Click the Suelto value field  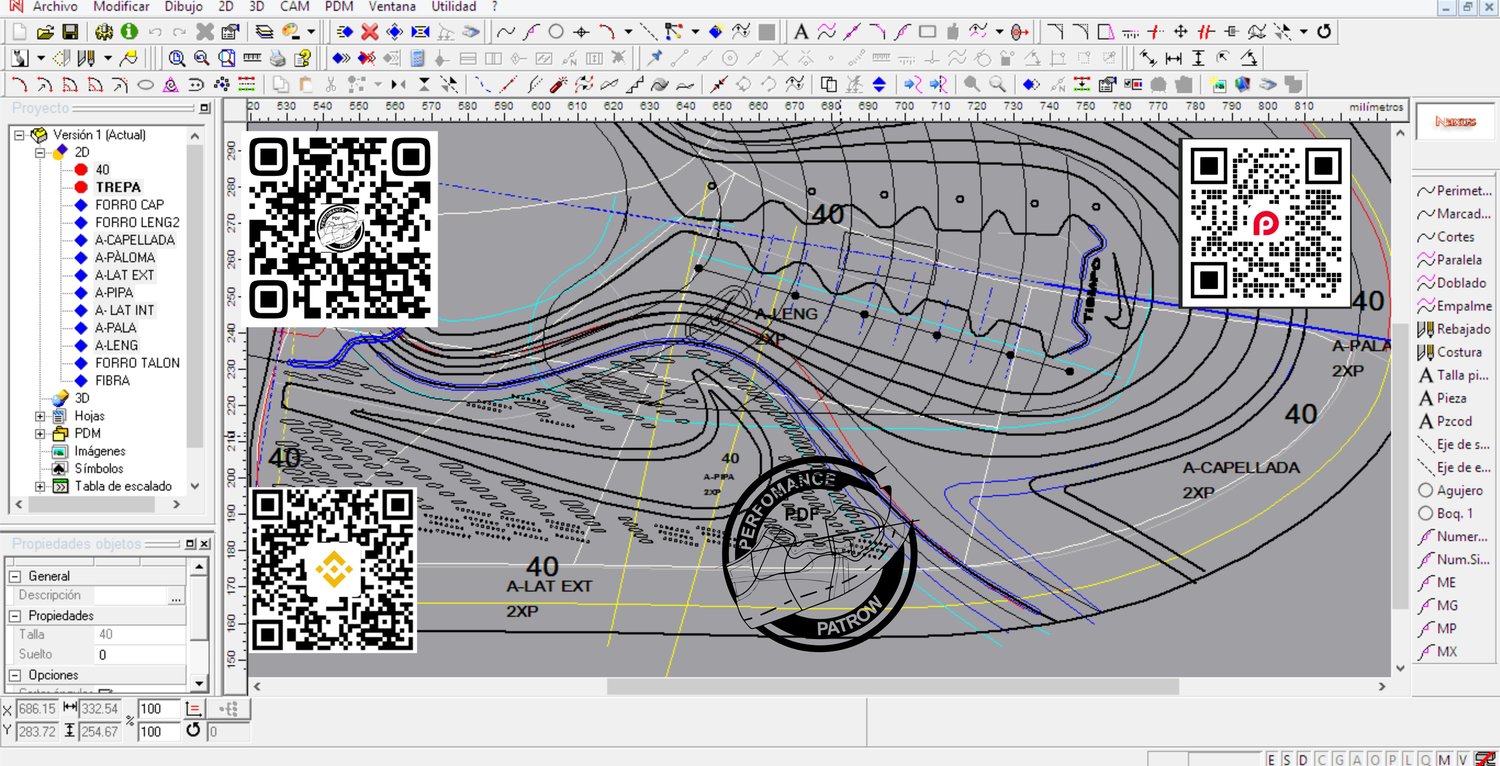point(139,655)
